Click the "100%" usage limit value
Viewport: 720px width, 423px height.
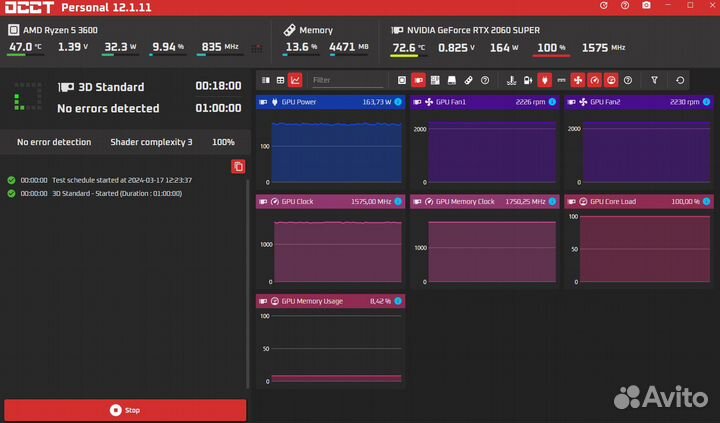223,142
